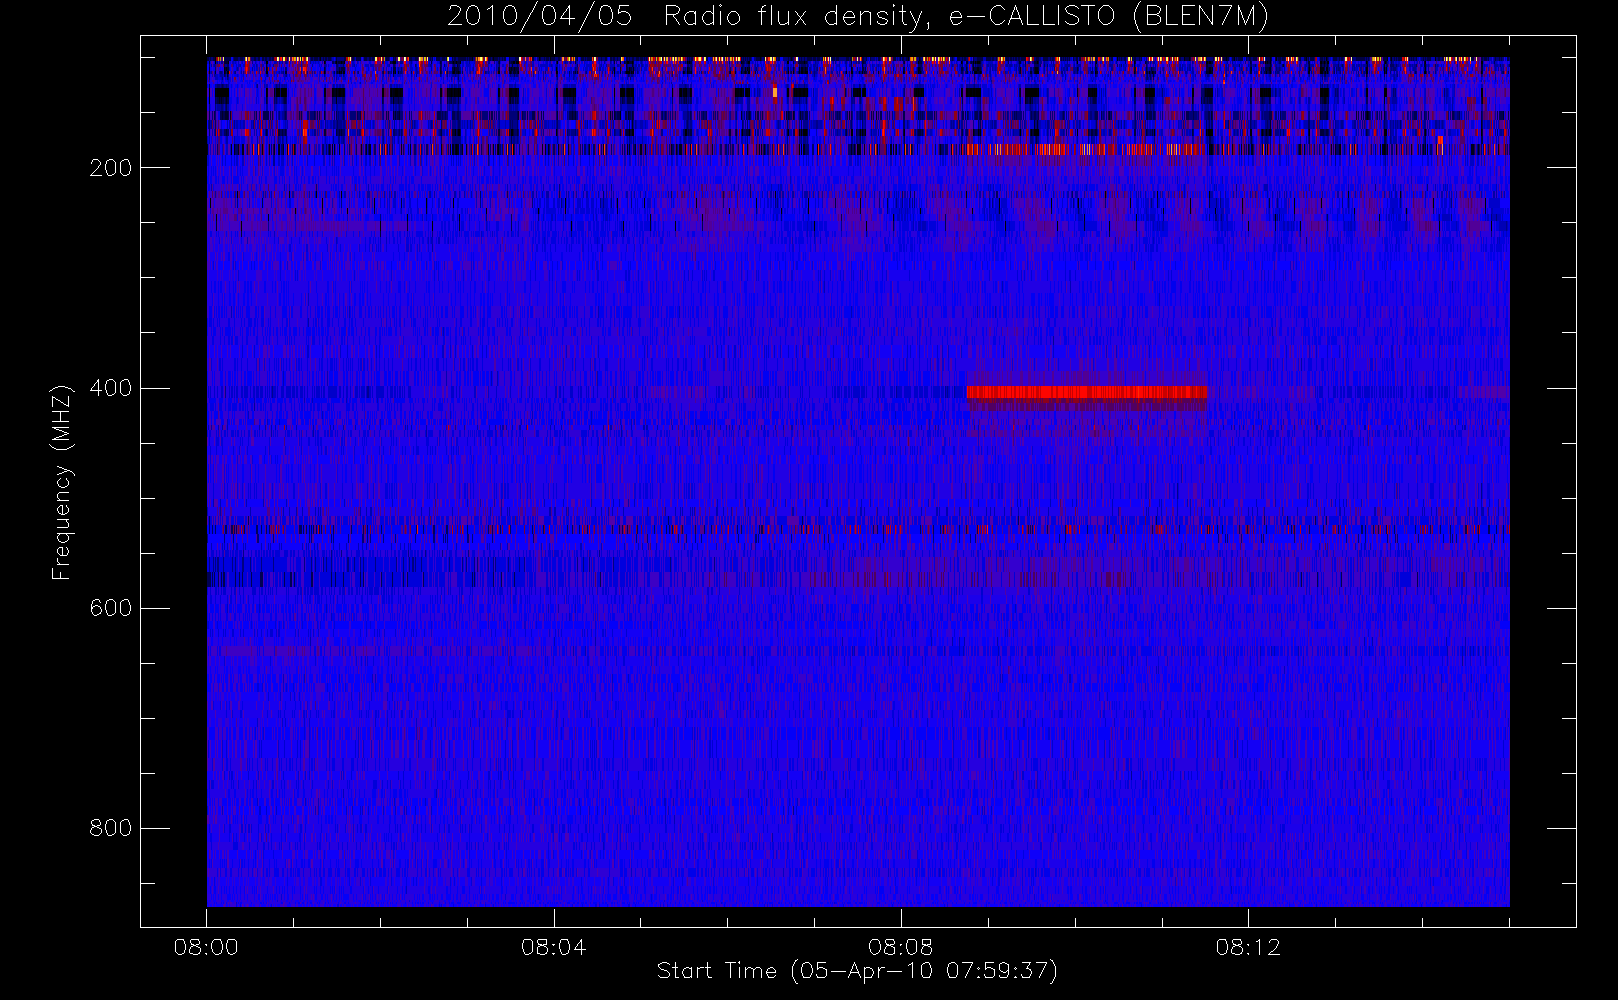
Task: Click the bright red burst band near 400 MHz
Action: point(1087,392)
